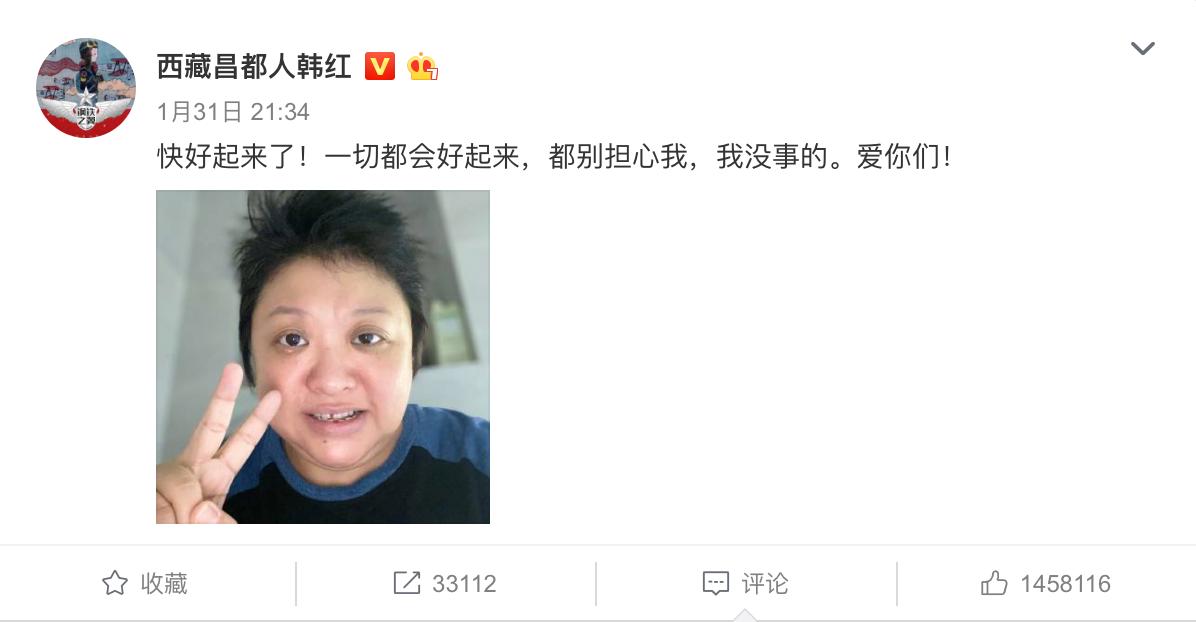Image resolution: width=1196 pixels, height=622 pixels.
Task: Open the circular profile avatar
Action: pyautogui.click(x=86, y=88)
